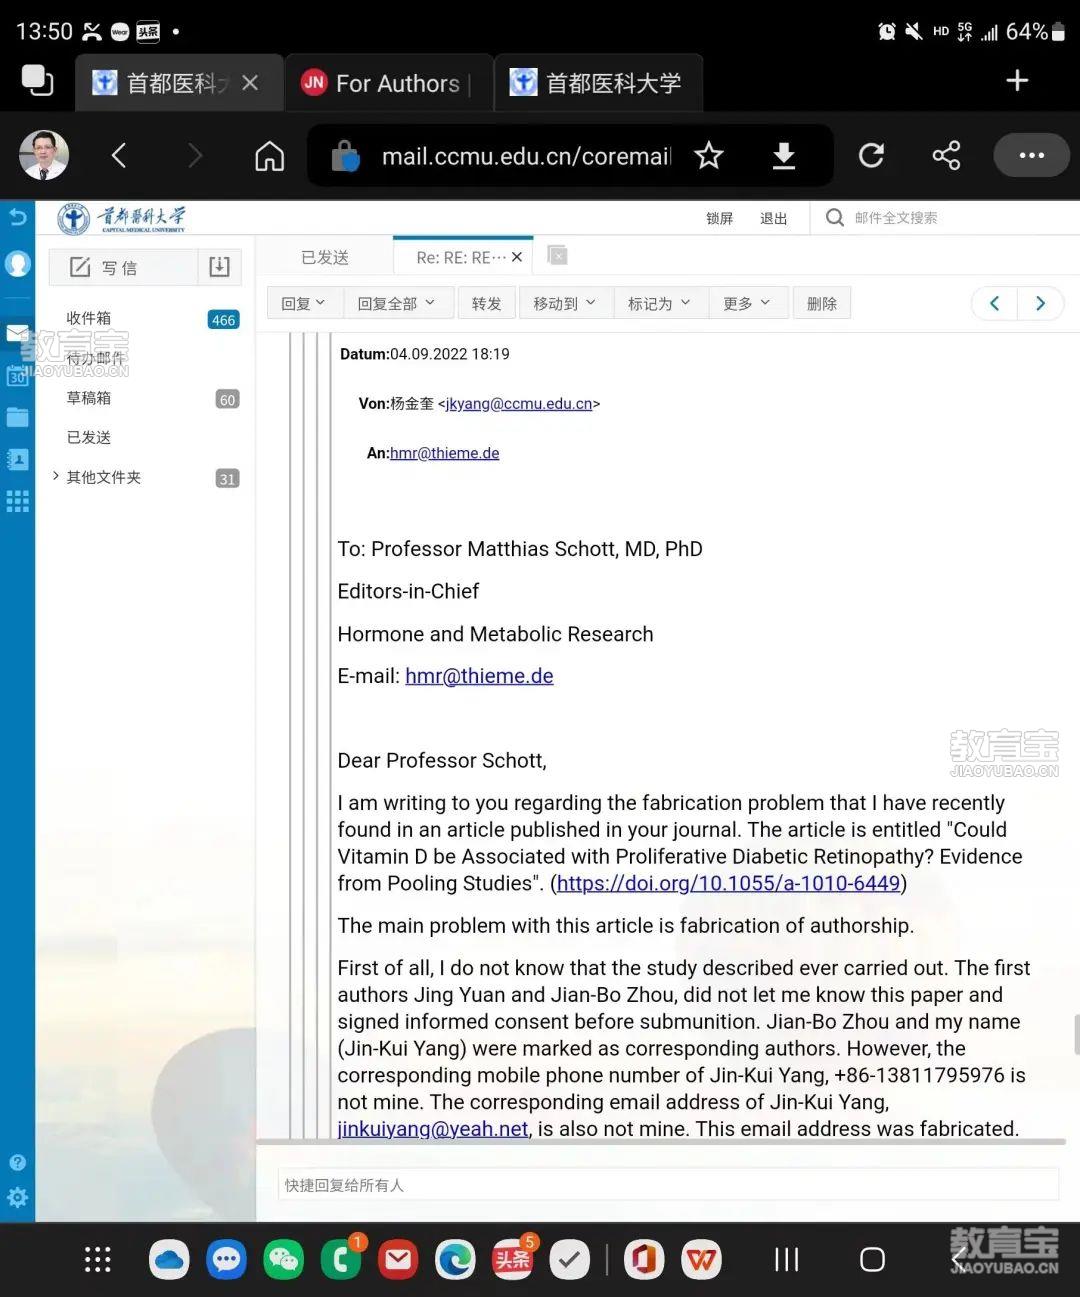Open the calendar icon in blue sidebar
Viewport: 1080px width, 1297px height.
(17, 376)
